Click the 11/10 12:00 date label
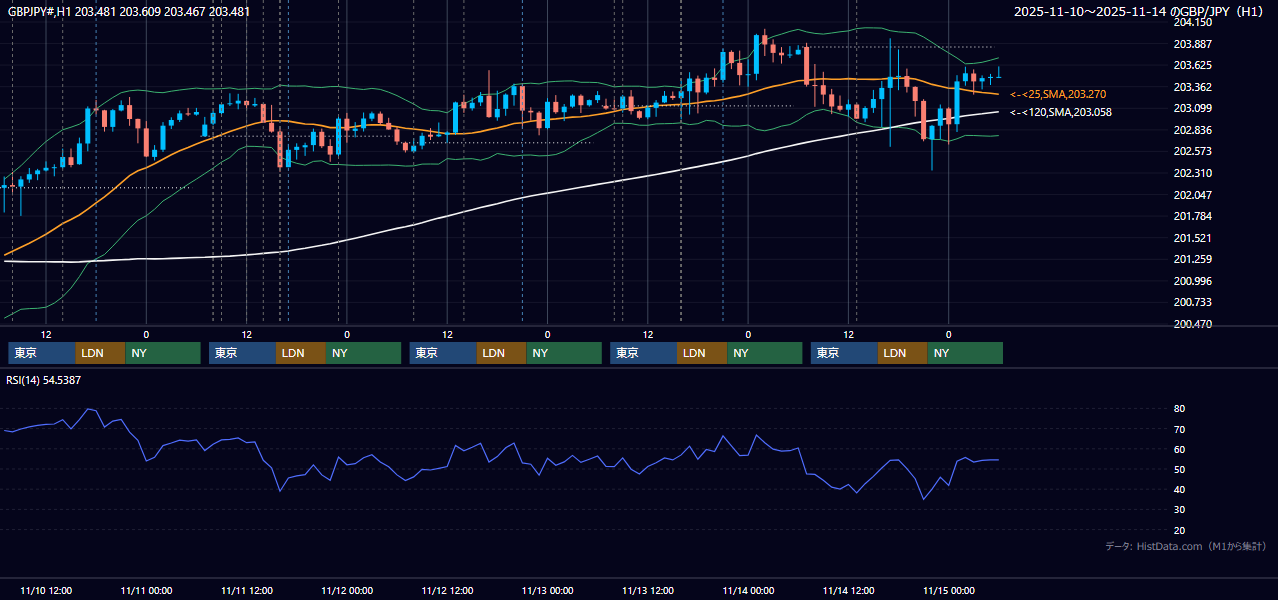The width and height of the screenshot is (1278, 600). [46, 590]
